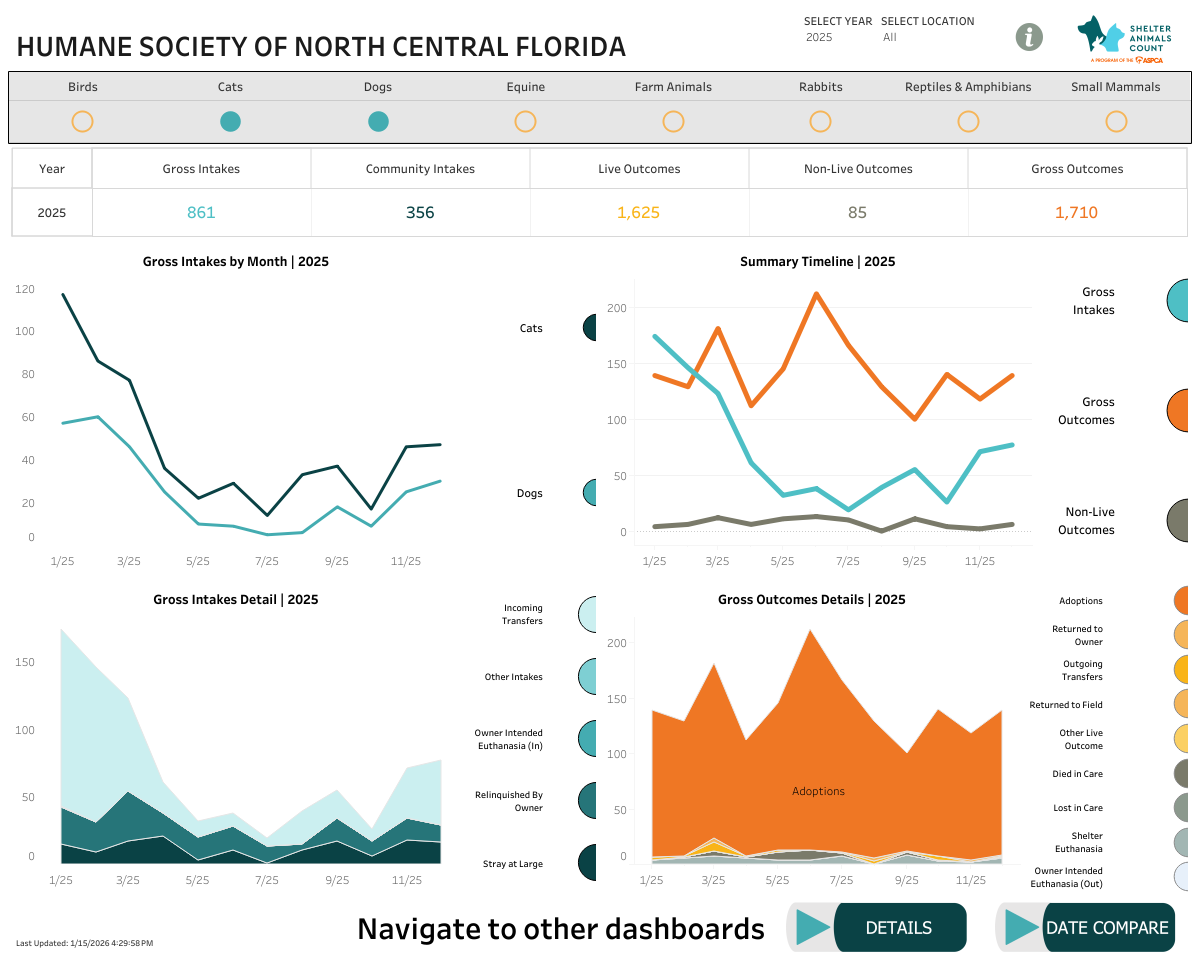The image size is (1199, 963).
Task: Select the Farm Animals species circle
Action: (x=673, y=122)
